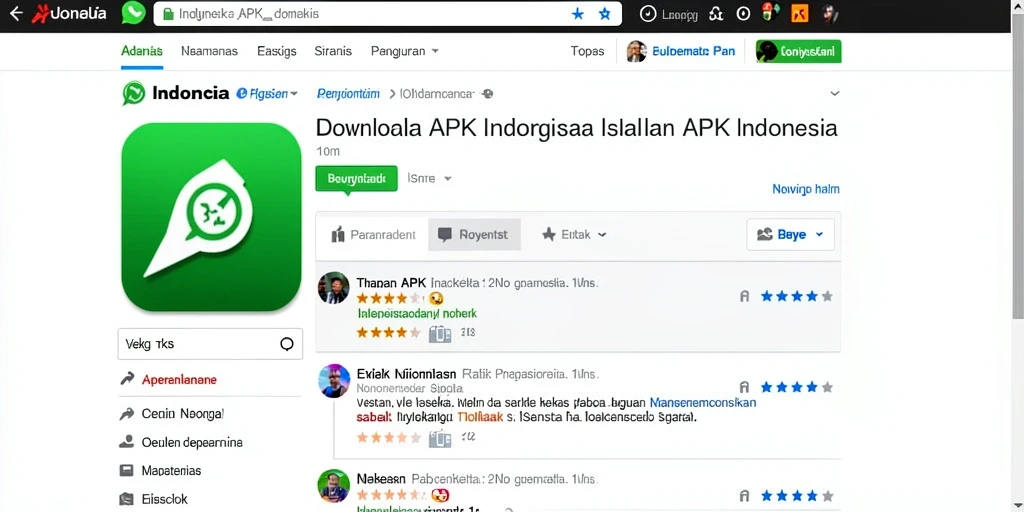Click the Thanan APK reviewer avatar
This screenshot has height=512, width=1024.
tap(334, 288)
